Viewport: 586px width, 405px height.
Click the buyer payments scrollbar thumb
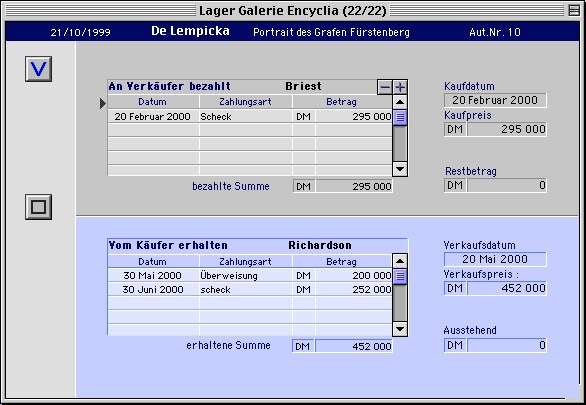click(400, 277)
